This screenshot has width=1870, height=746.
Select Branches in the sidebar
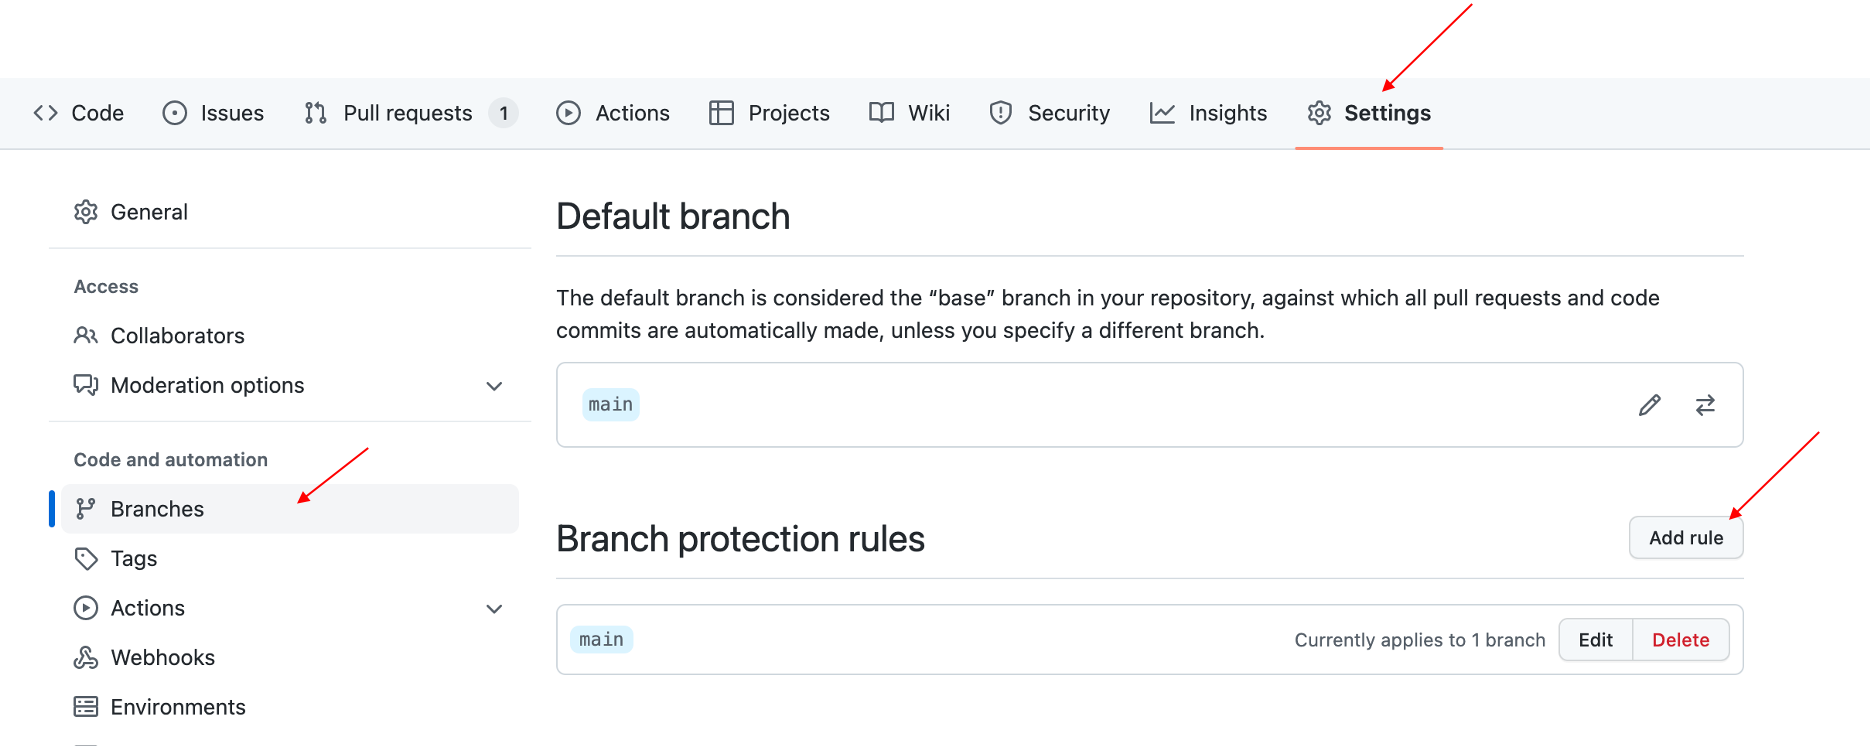pyautogui.click(x=290, y=509)
